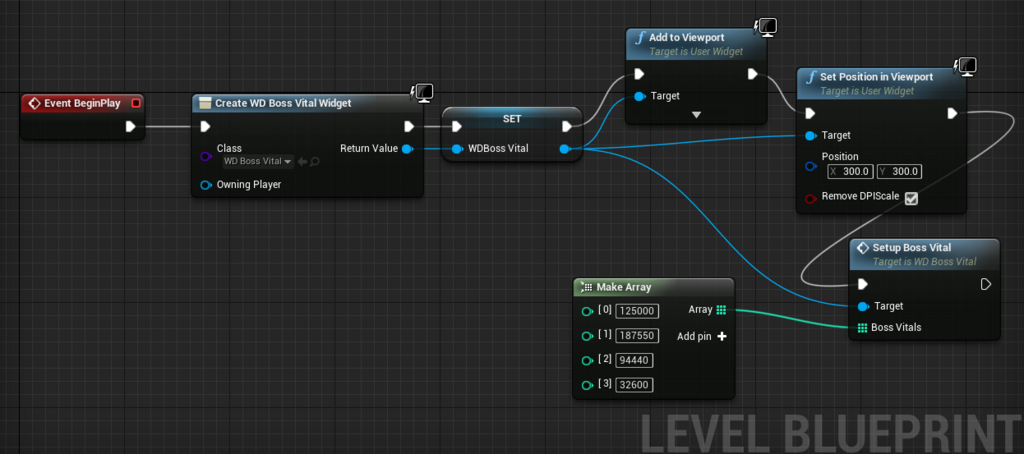Click Make Array element [3] pin
This screenshot has height=454, width=1024.
click(x=586, y=385)
